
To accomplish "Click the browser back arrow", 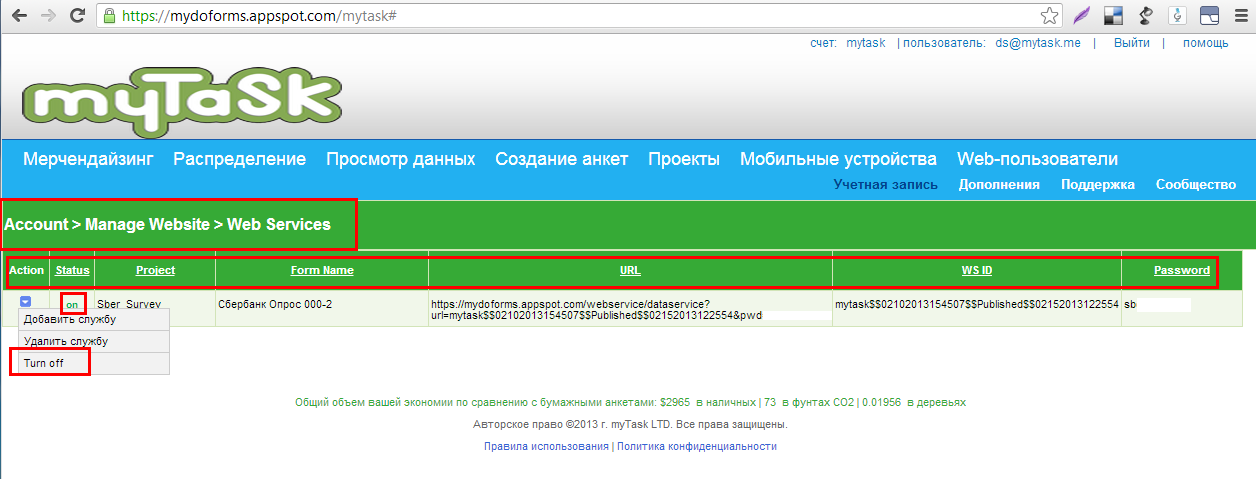I will [19, 16].
